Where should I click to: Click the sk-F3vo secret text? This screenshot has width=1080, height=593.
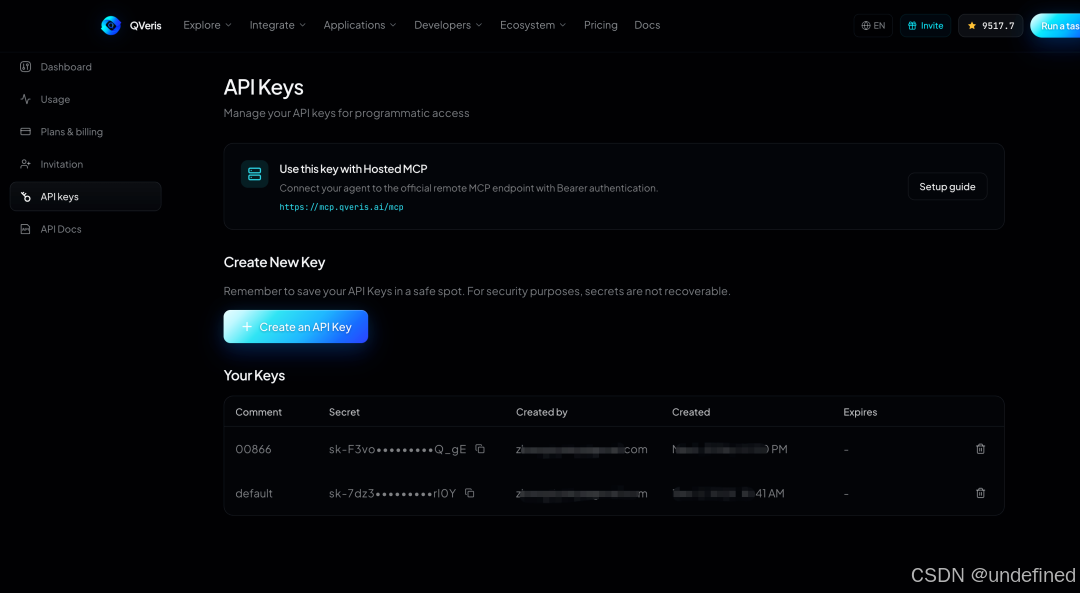(397, 449)
